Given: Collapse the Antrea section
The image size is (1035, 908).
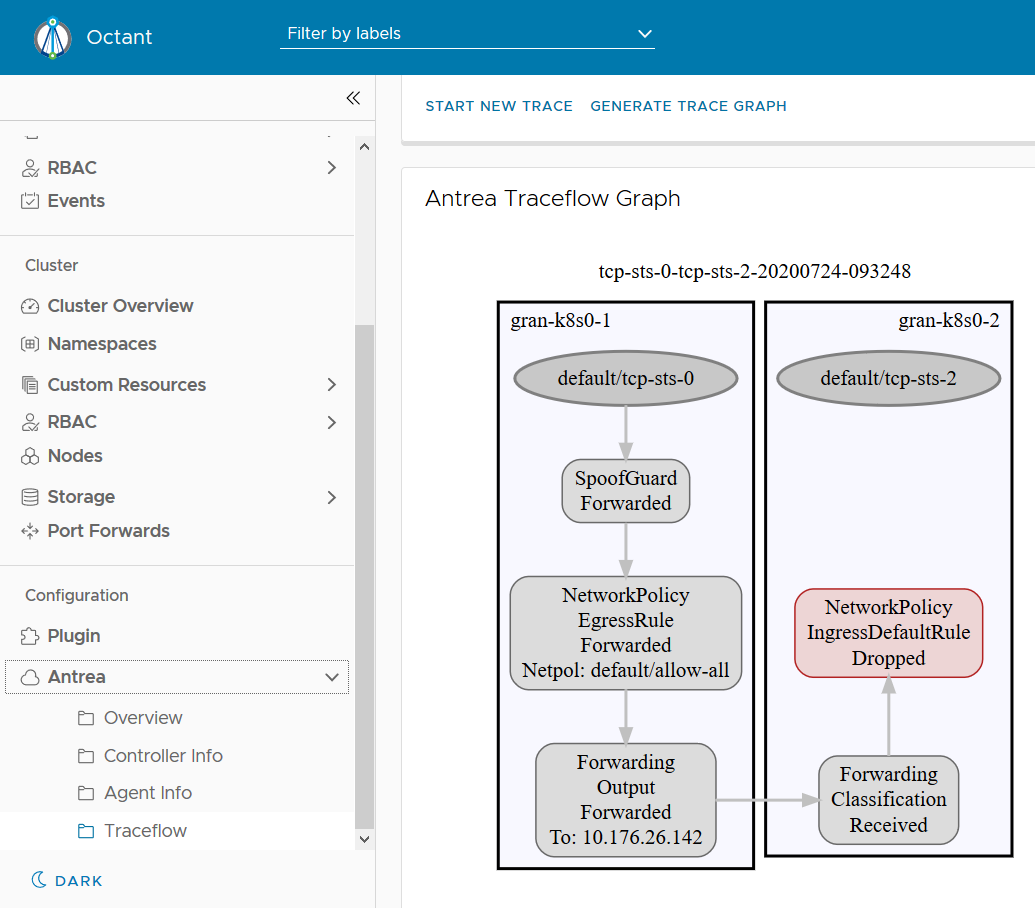Looking at the screenshot, I should (x=331, y=677).
